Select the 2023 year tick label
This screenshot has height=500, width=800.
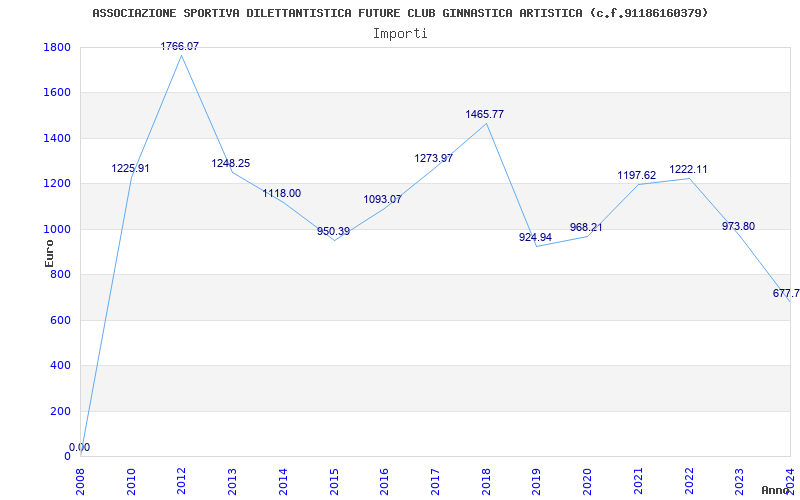click(739, 481)
